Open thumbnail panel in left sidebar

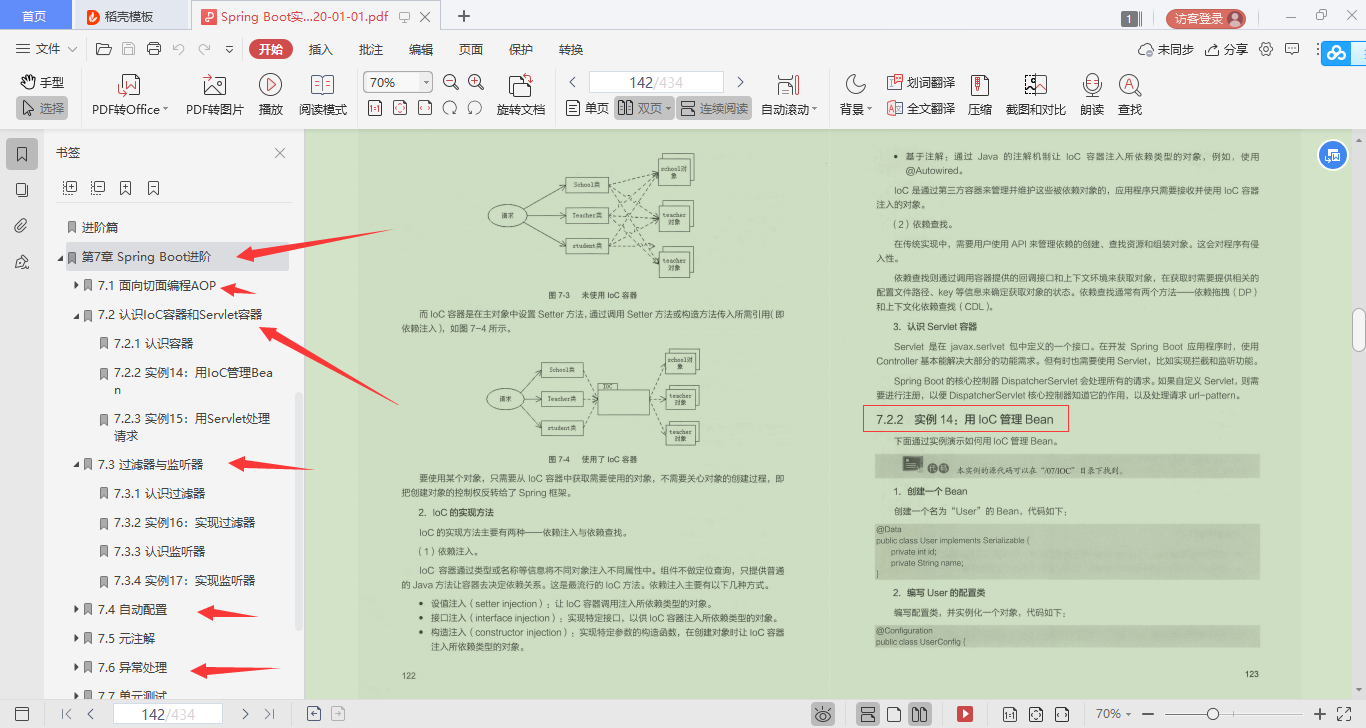(x=22, y=190)
